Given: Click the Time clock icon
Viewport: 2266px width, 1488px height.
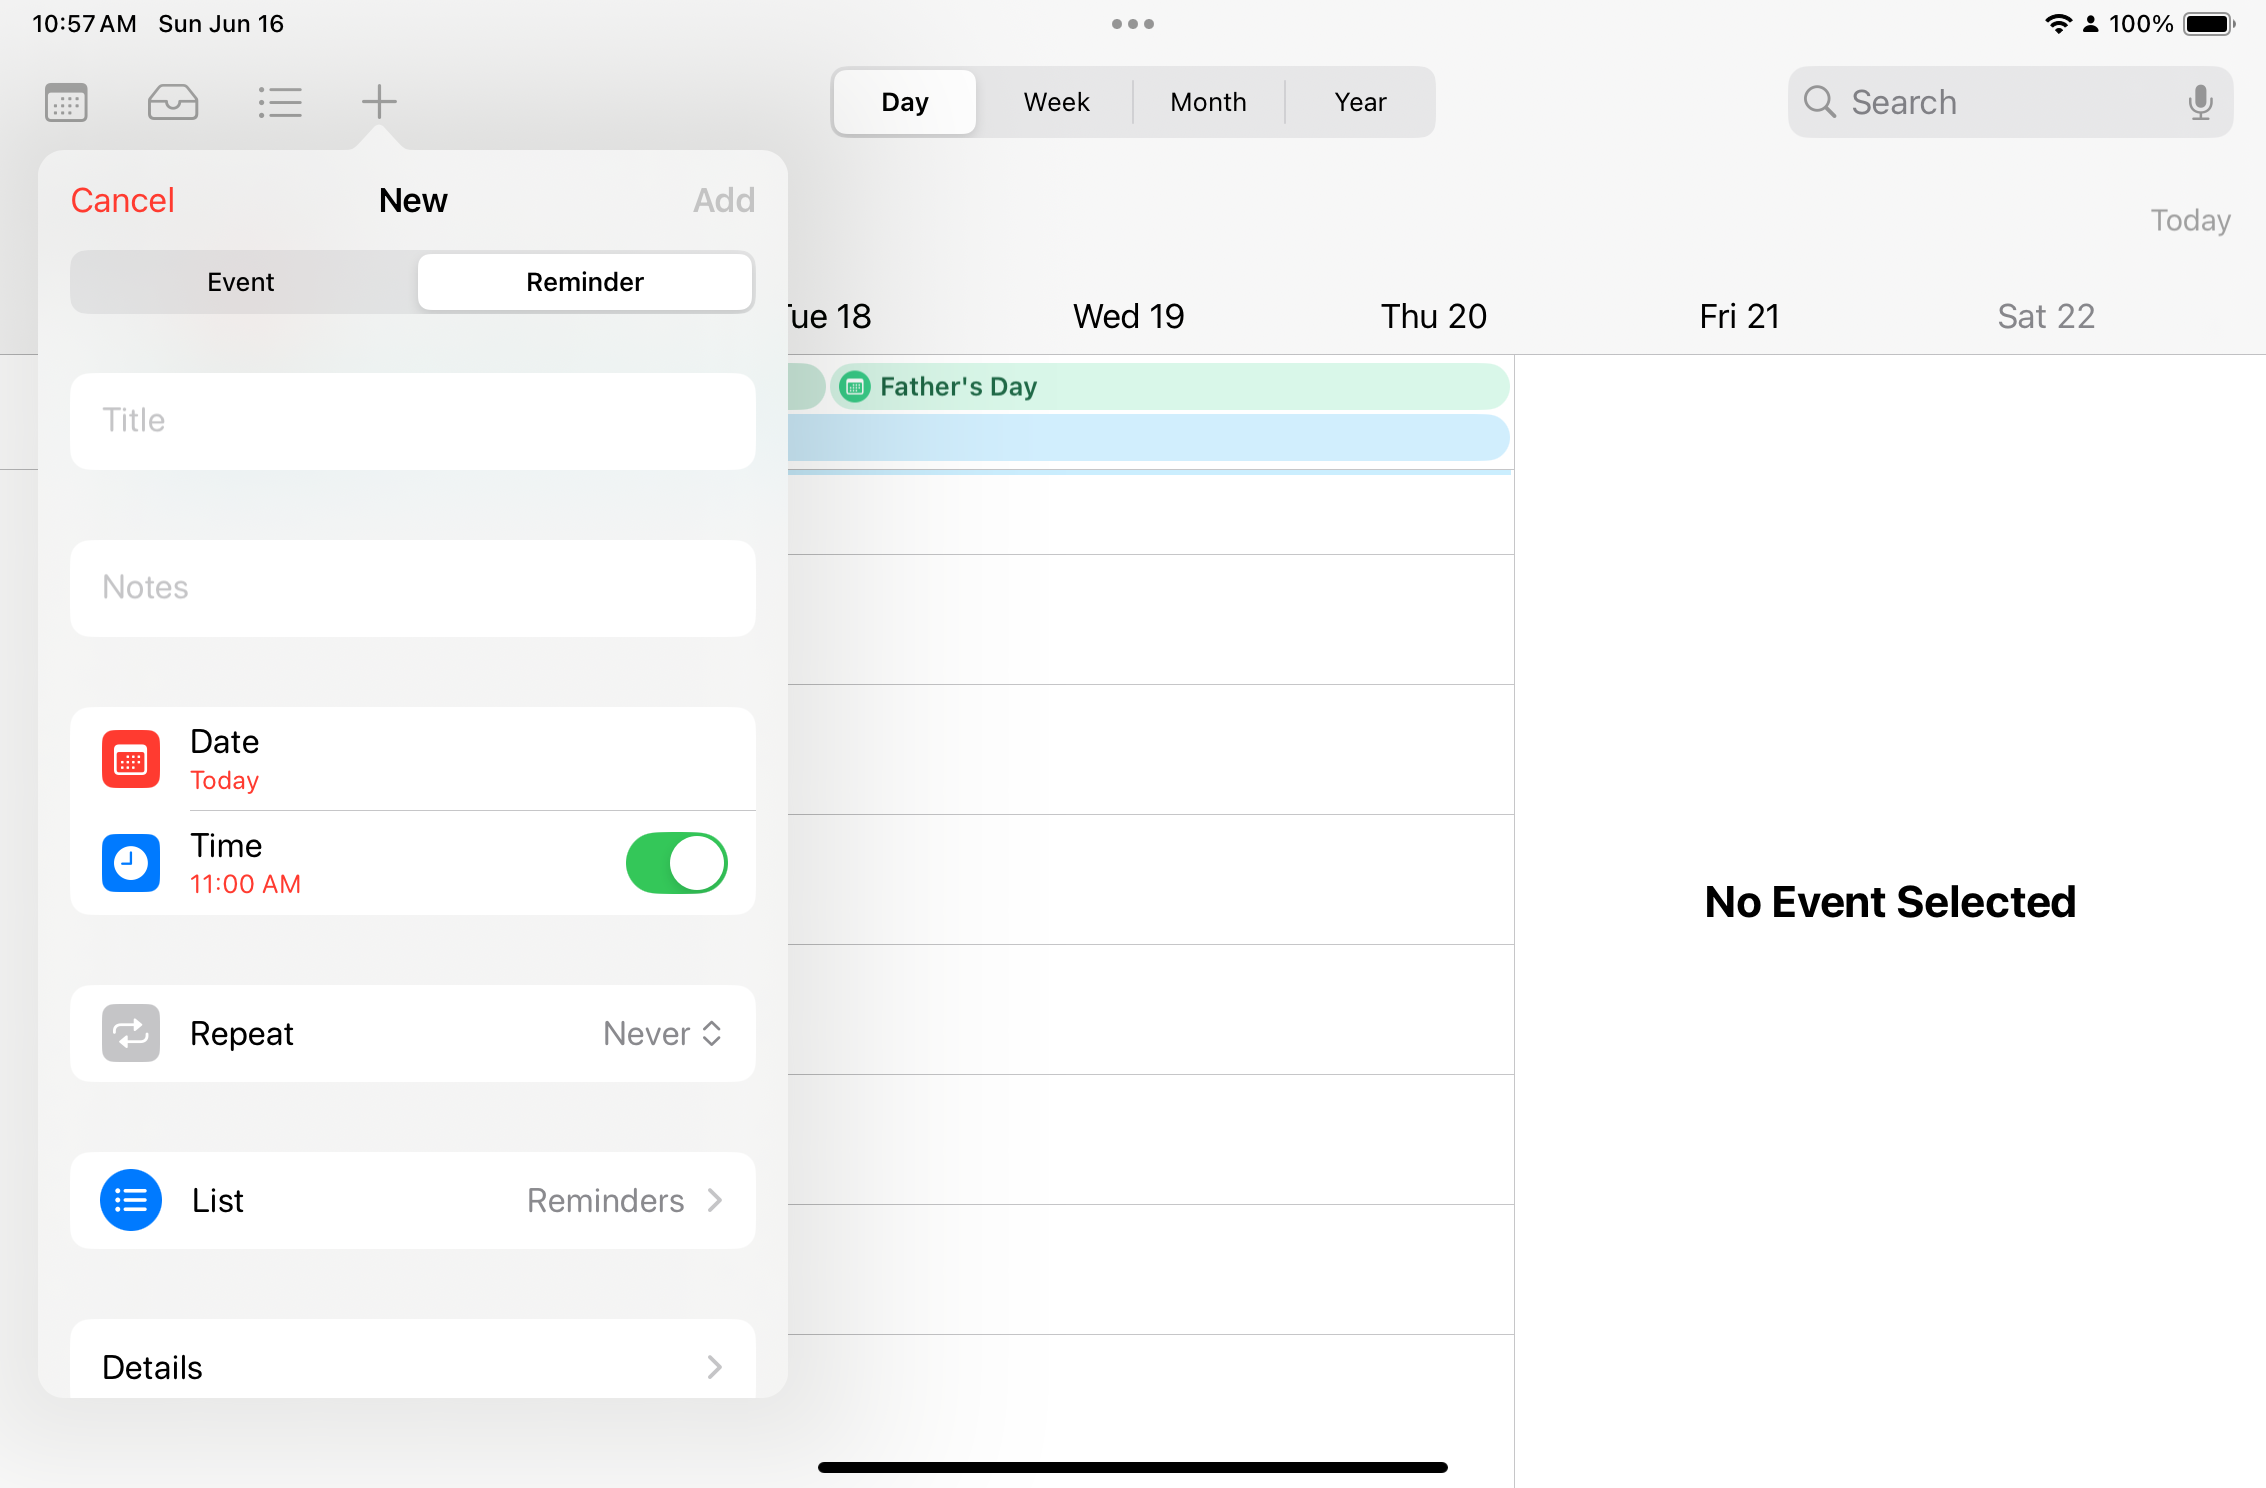Looking at the screenshot, I should coord(133,862).
